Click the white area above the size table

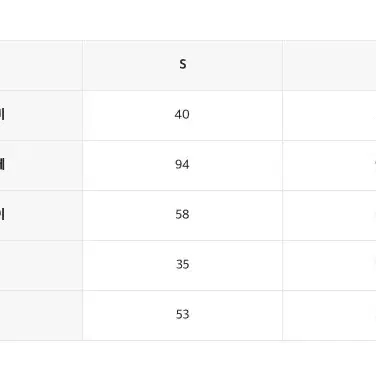point(188,20)
